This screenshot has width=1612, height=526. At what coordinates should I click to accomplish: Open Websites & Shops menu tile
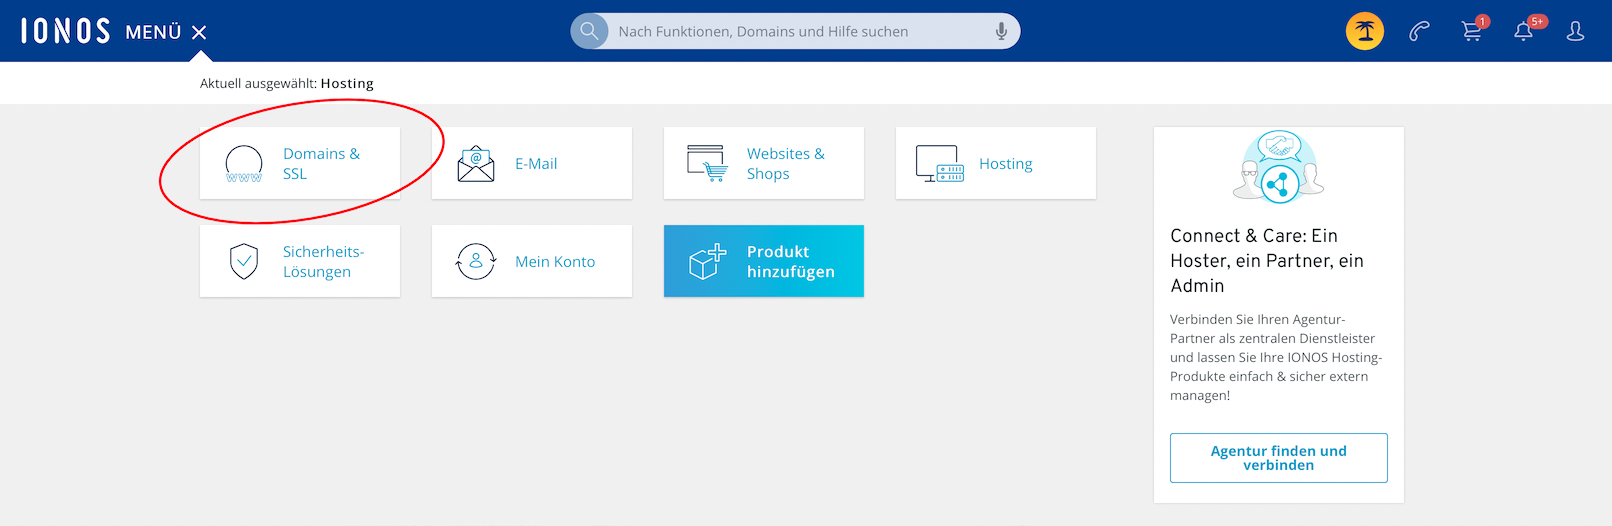[764, 163]
